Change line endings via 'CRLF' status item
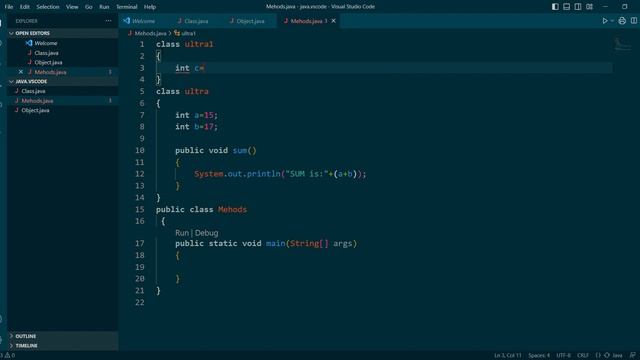Image resolution: width=640 pixels, height=360 pixels. pos(583,355)
